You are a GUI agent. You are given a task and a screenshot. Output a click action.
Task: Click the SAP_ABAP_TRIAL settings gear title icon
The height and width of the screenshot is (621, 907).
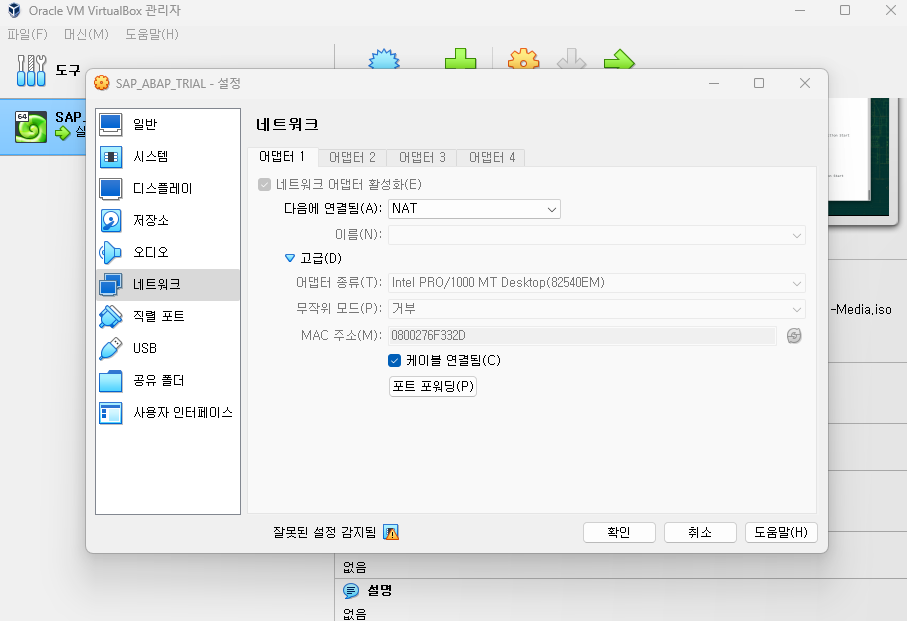click(102, 83)
